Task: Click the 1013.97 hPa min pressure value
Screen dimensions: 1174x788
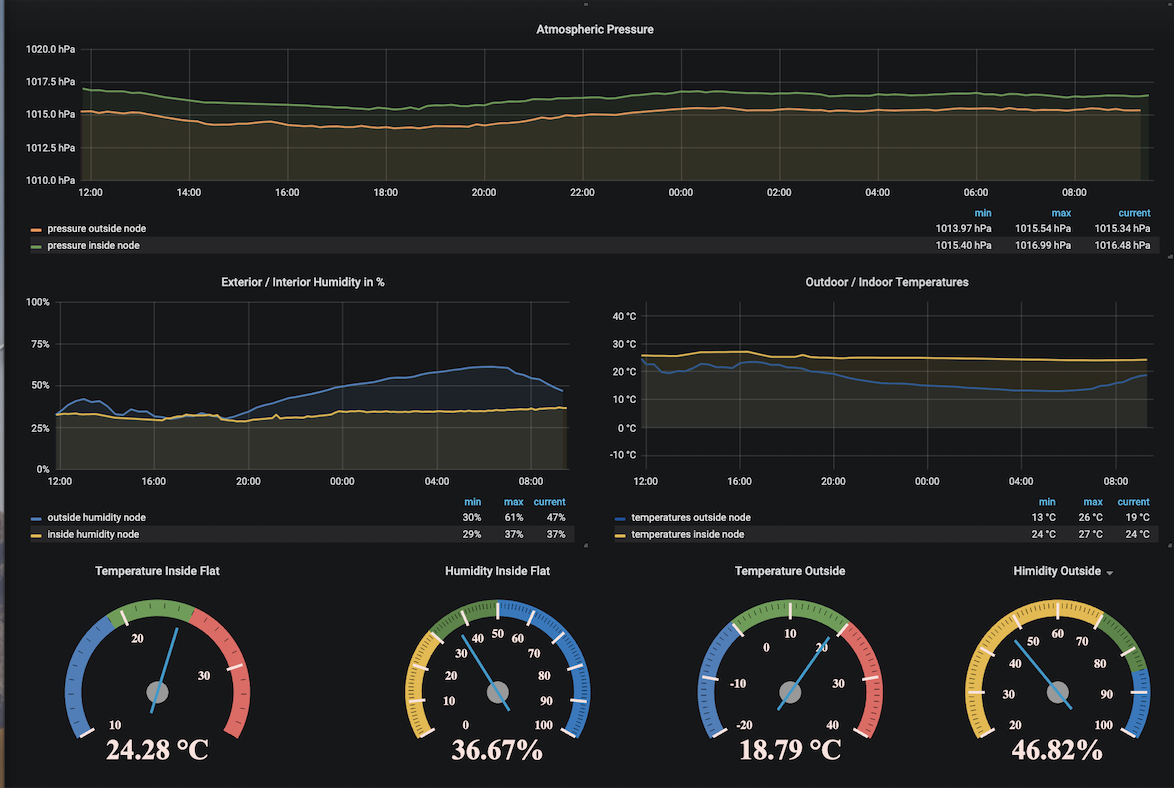Action: 964,228
